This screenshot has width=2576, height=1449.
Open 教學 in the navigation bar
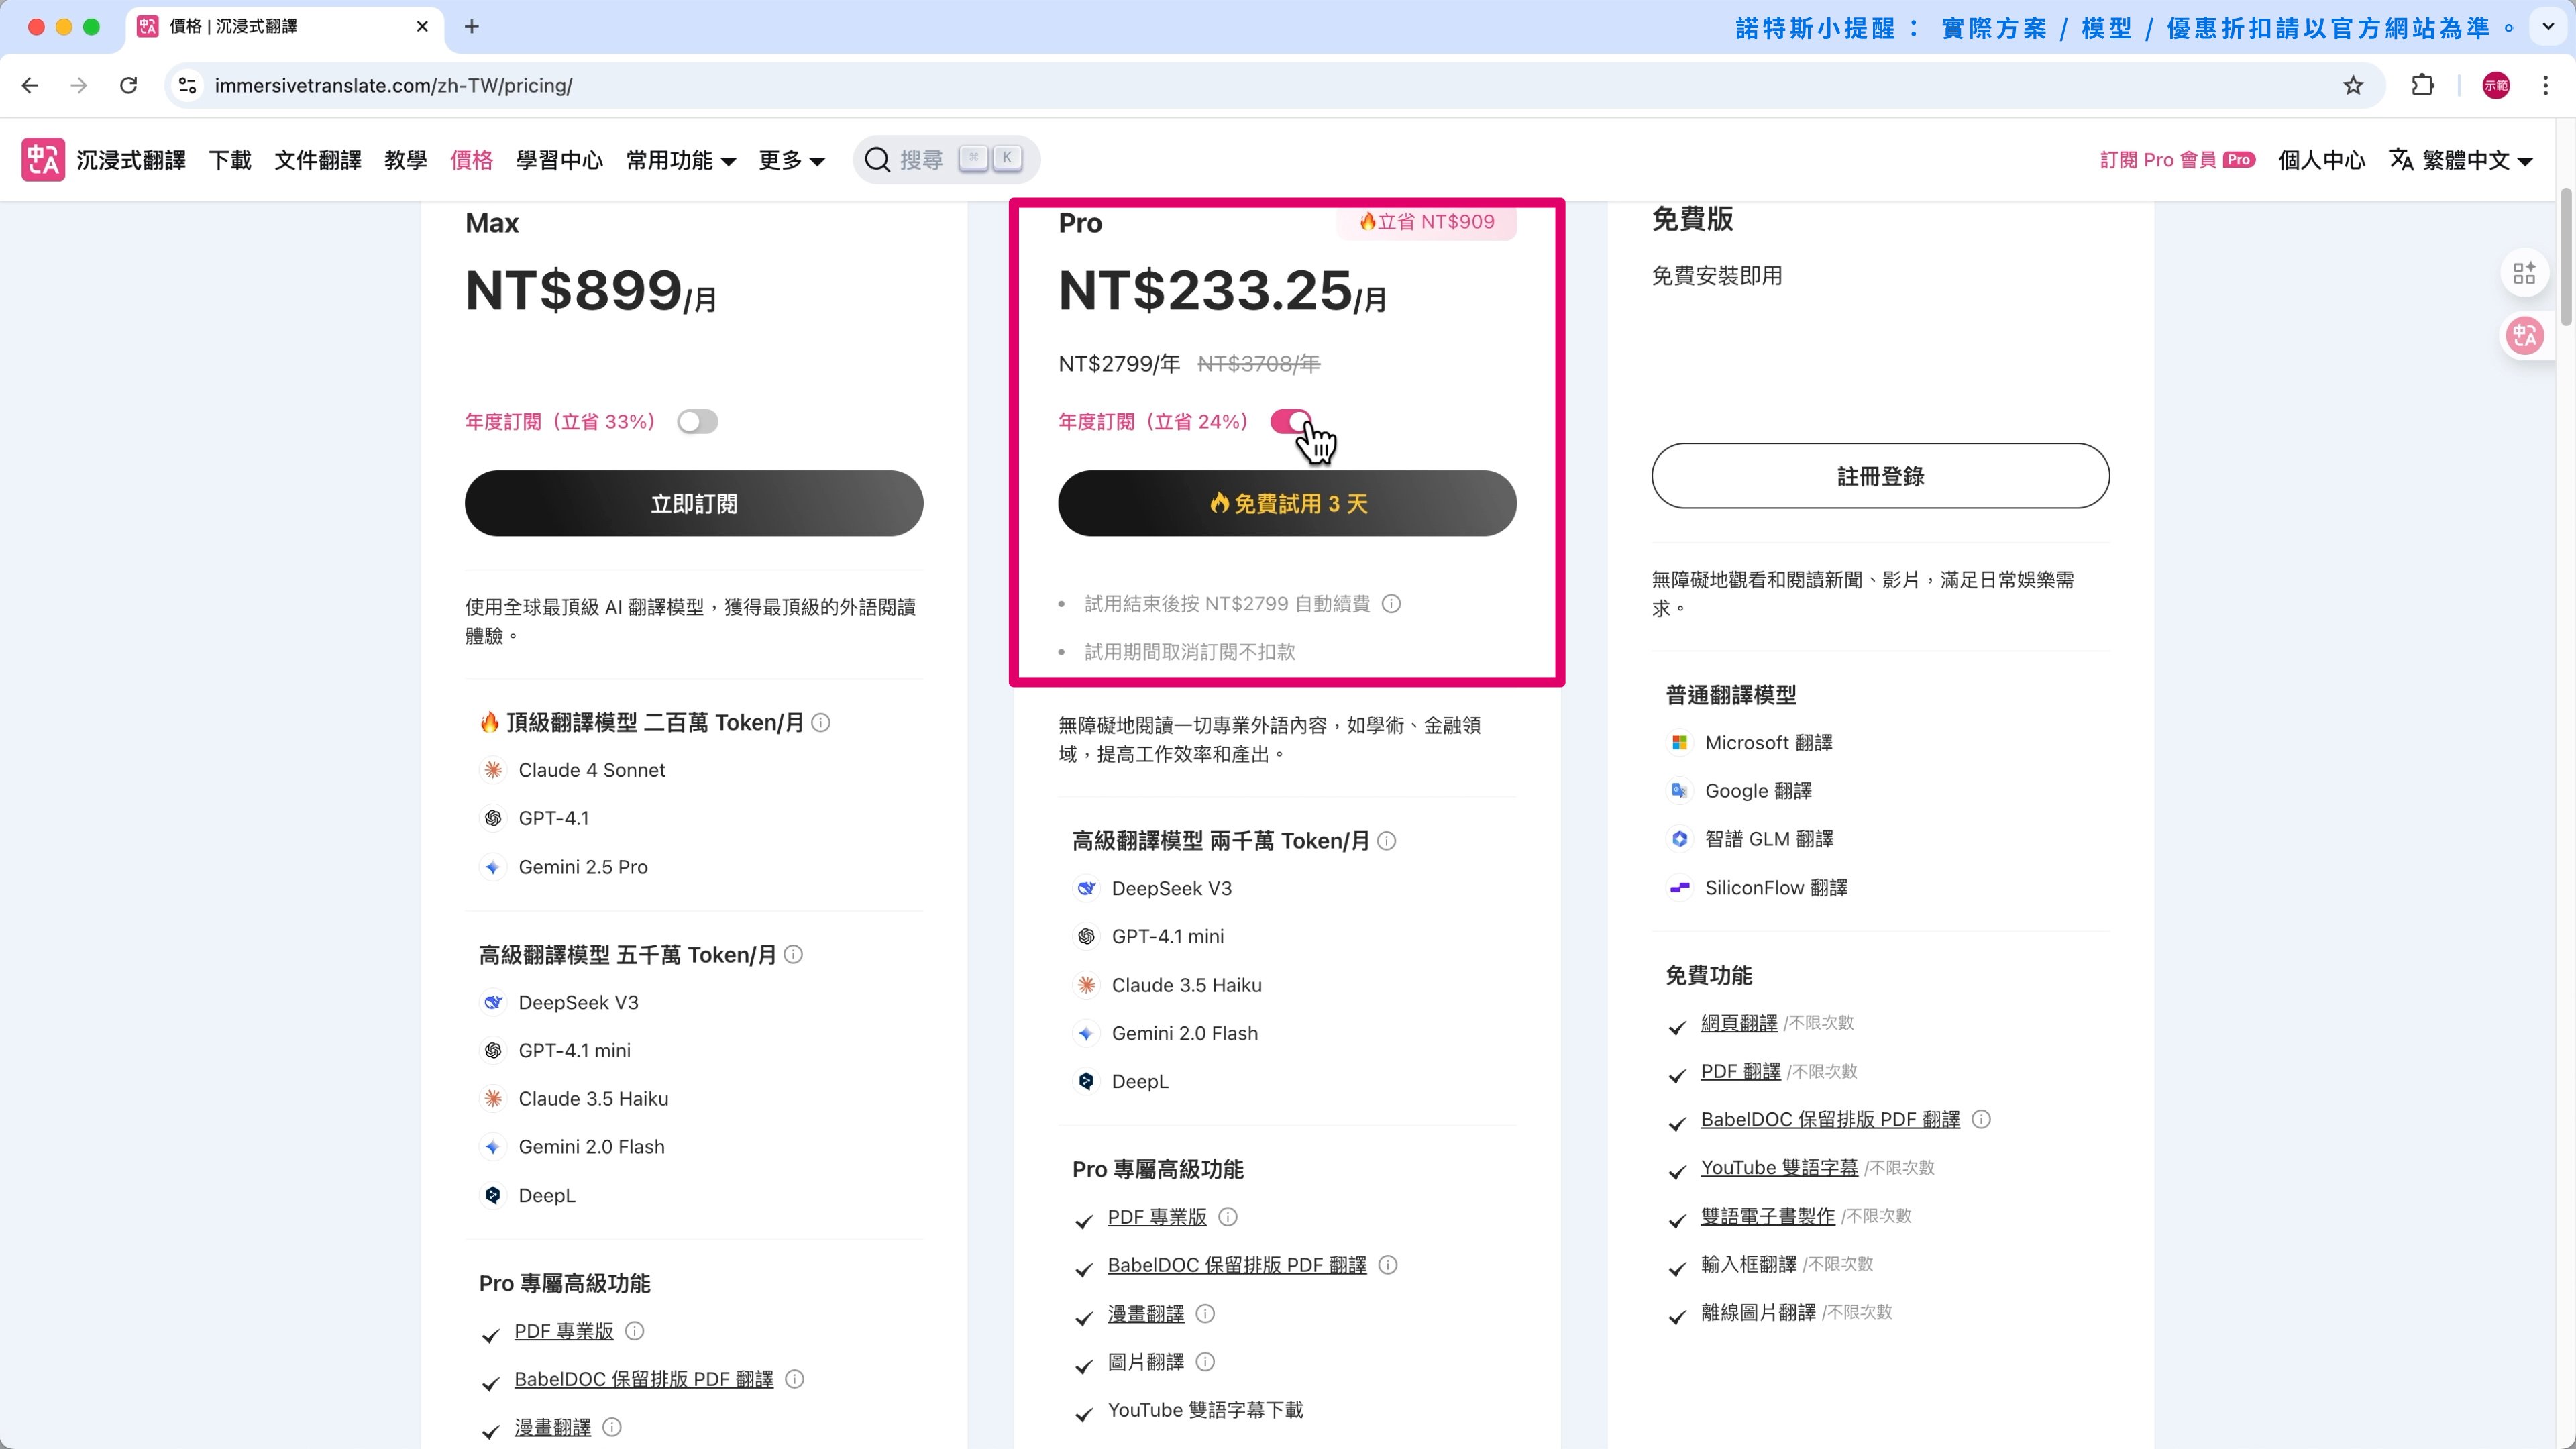[406, 160]
